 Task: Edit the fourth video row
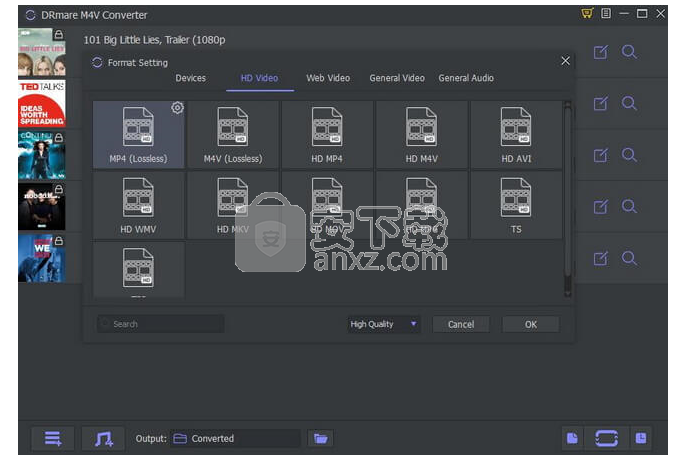coord(601,207)
